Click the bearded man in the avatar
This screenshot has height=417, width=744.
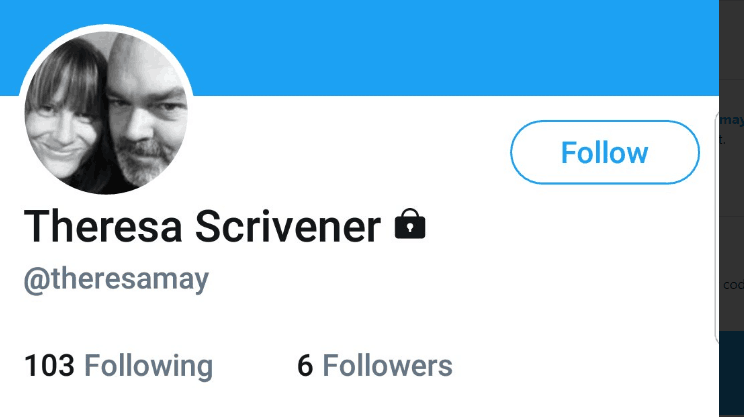145,115
